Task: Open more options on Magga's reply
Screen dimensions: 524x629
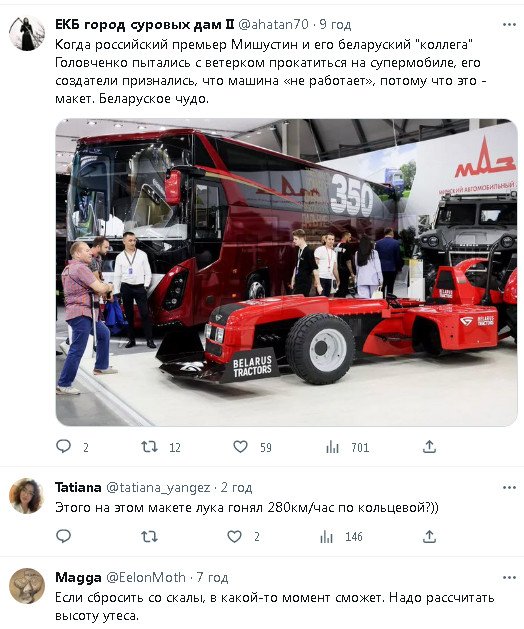Action: coord(509,578)
